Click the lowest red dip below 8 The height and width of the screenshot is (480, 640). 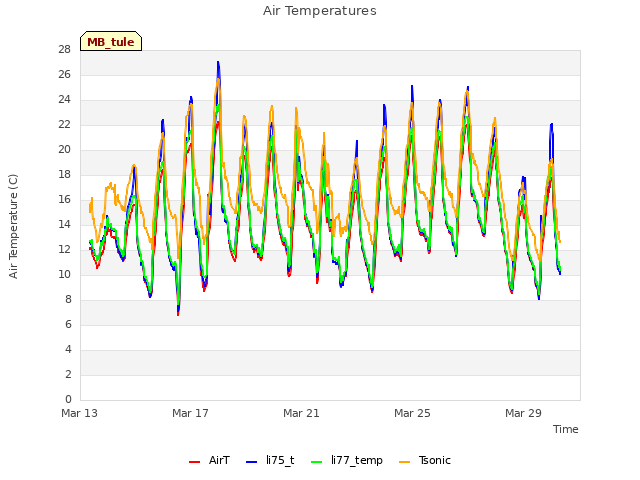coord(178,314)
